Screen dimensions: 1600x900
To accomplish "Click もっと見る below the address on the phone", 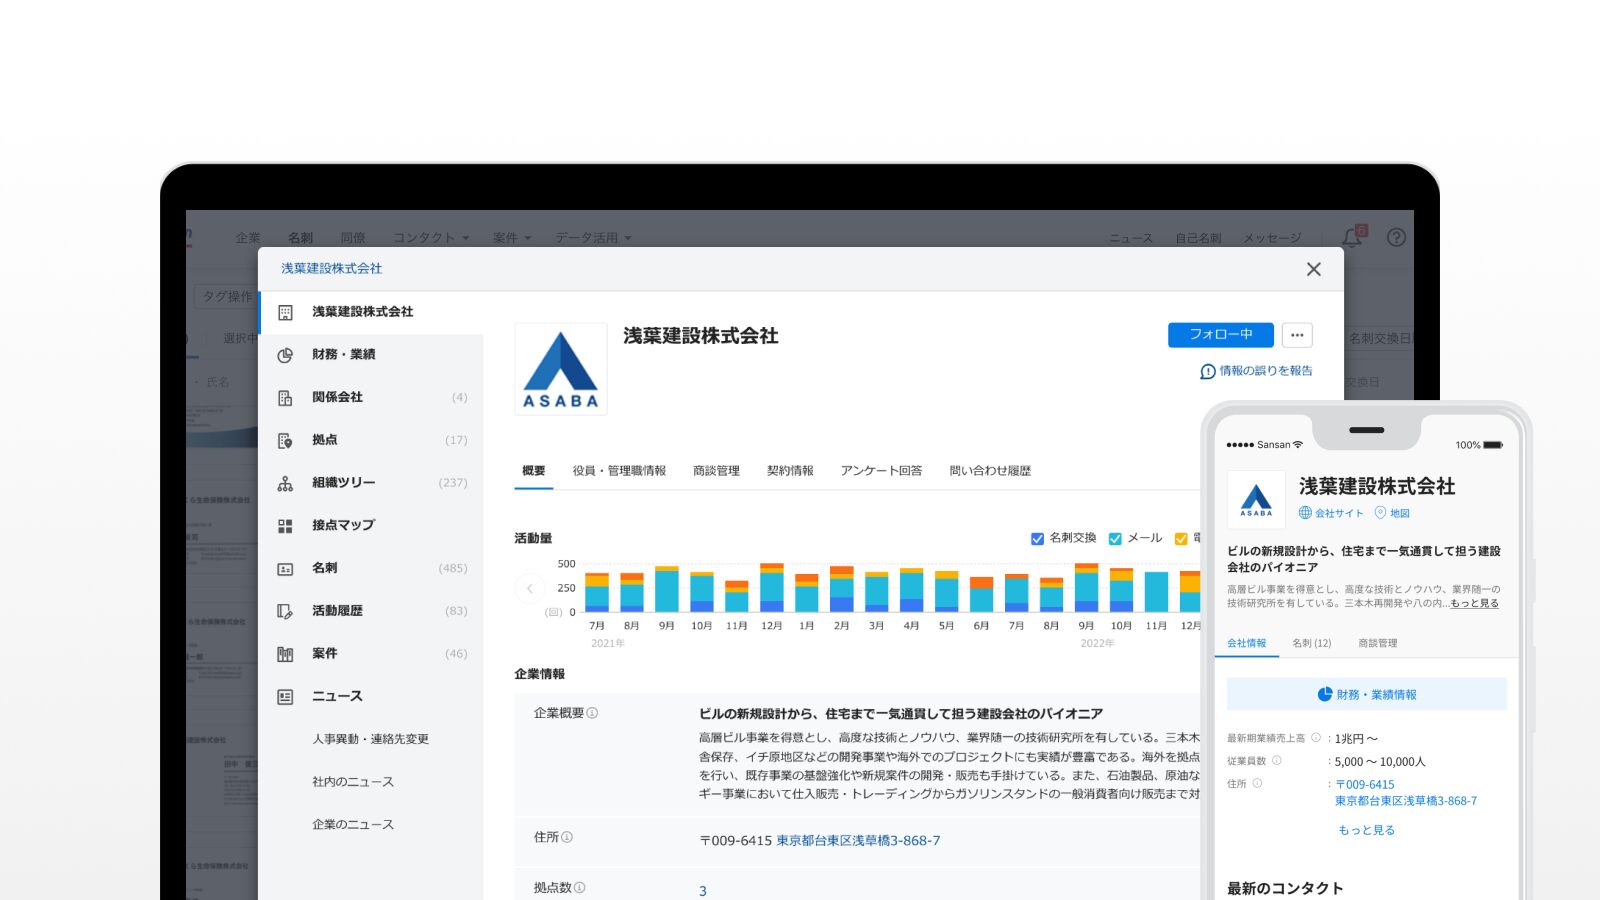I will tap(1367, 830).
